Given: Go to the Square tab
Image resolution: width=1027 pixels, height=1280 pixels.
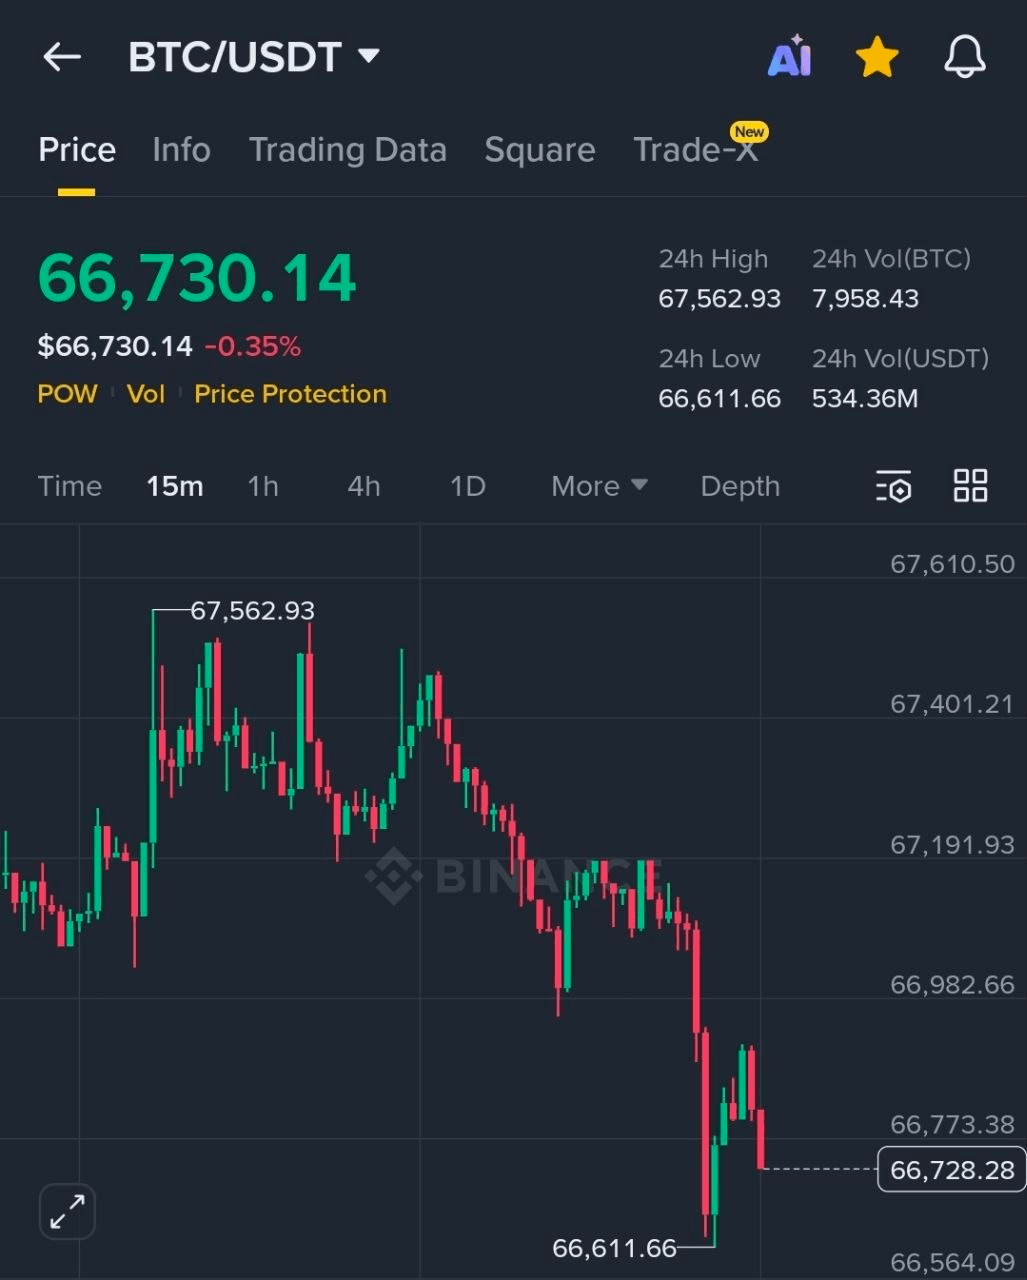Looking at the screenshot, I should tap(539, 150).
